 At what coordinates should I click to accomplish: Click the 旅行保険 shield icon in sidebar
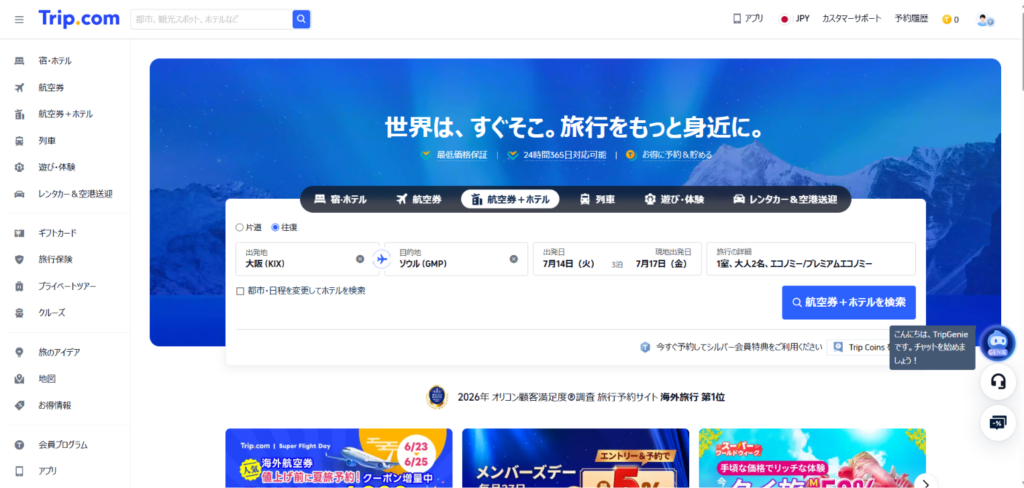point(20,259)
